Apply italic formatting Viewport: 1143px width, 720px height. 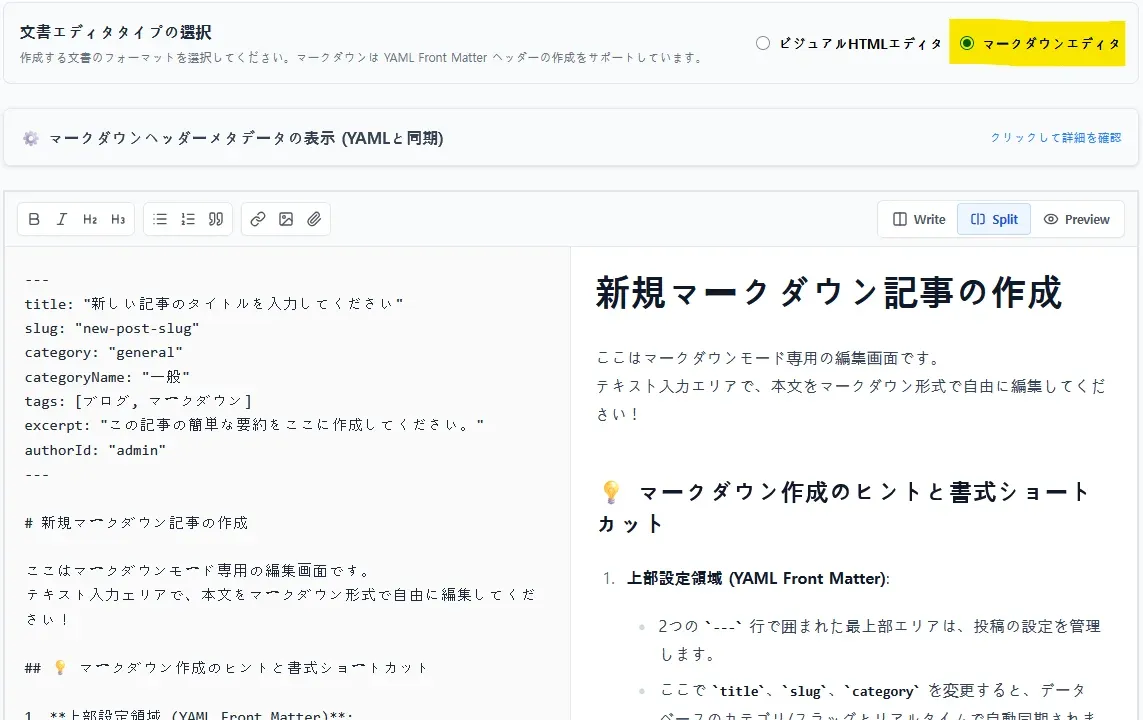(x=62, y=219)
